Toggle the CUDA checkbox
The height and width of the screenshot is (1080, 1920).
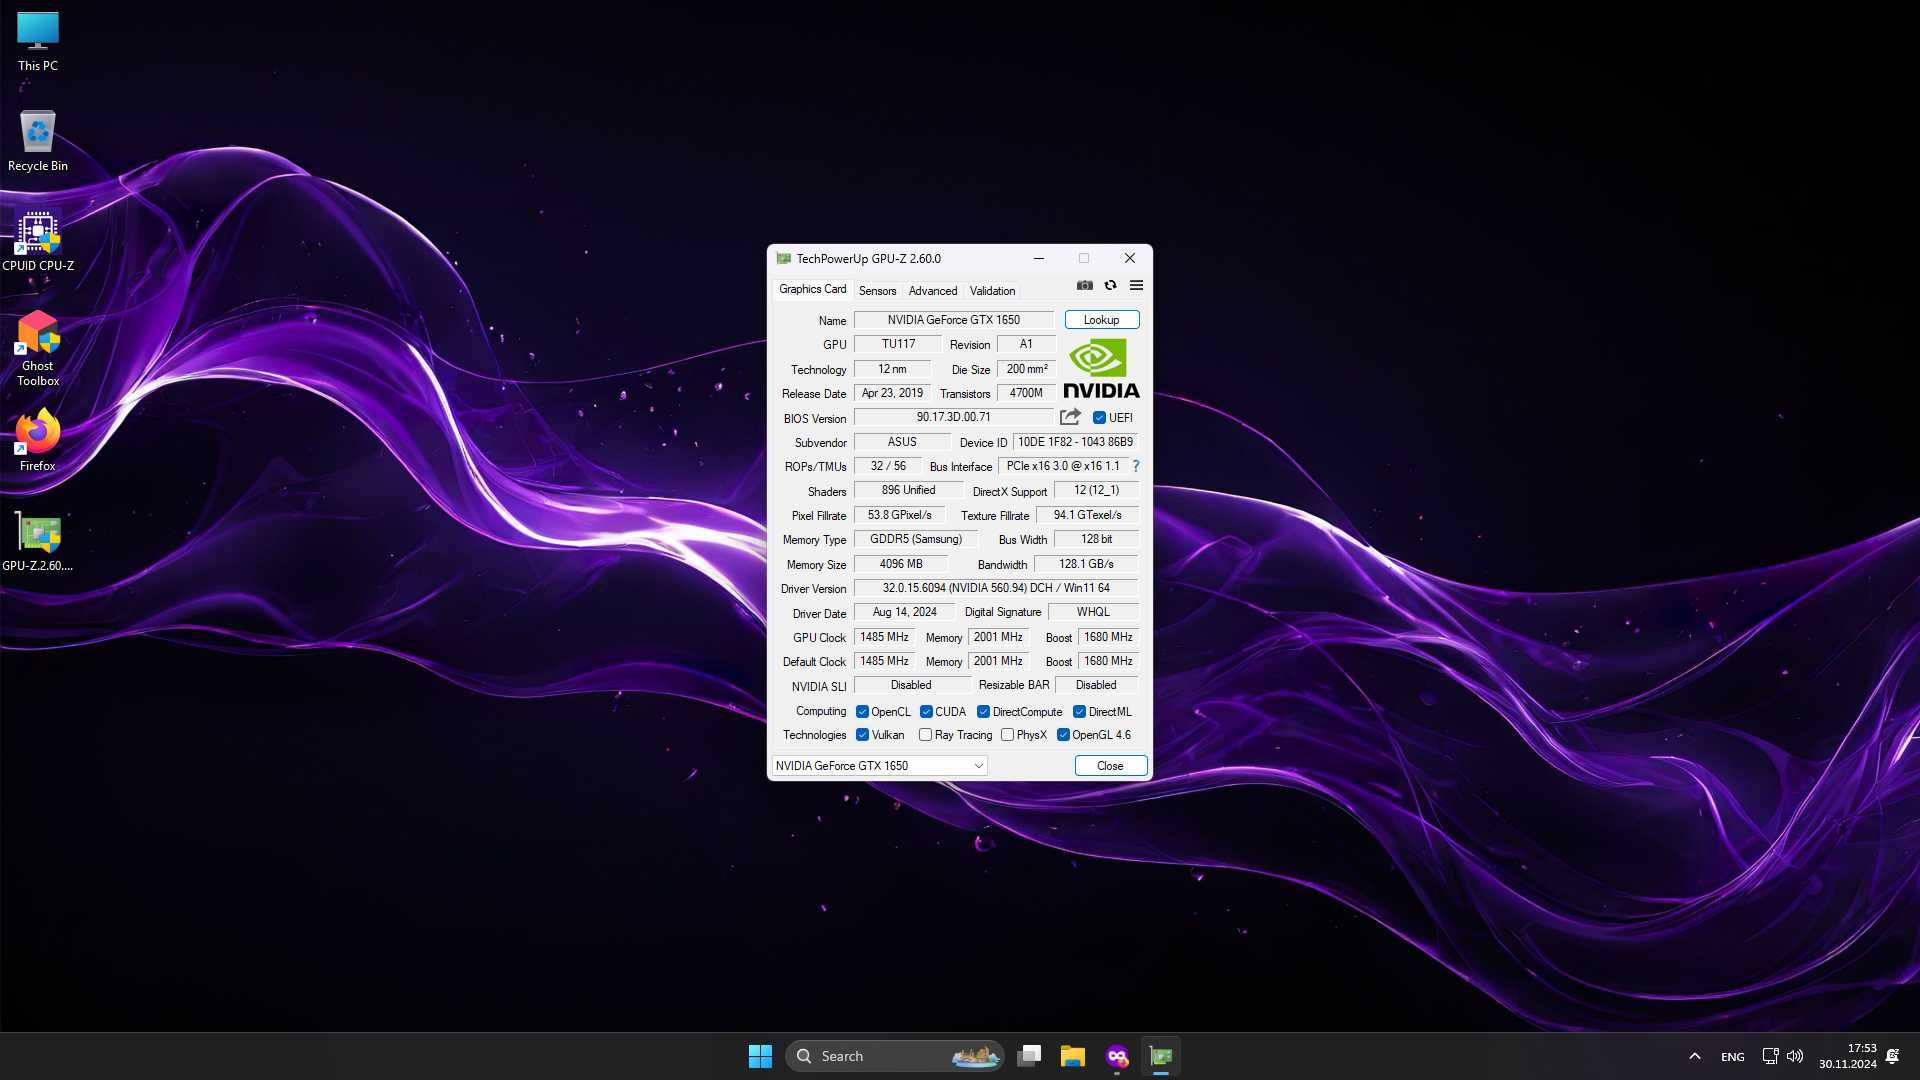tap(926, 712)
